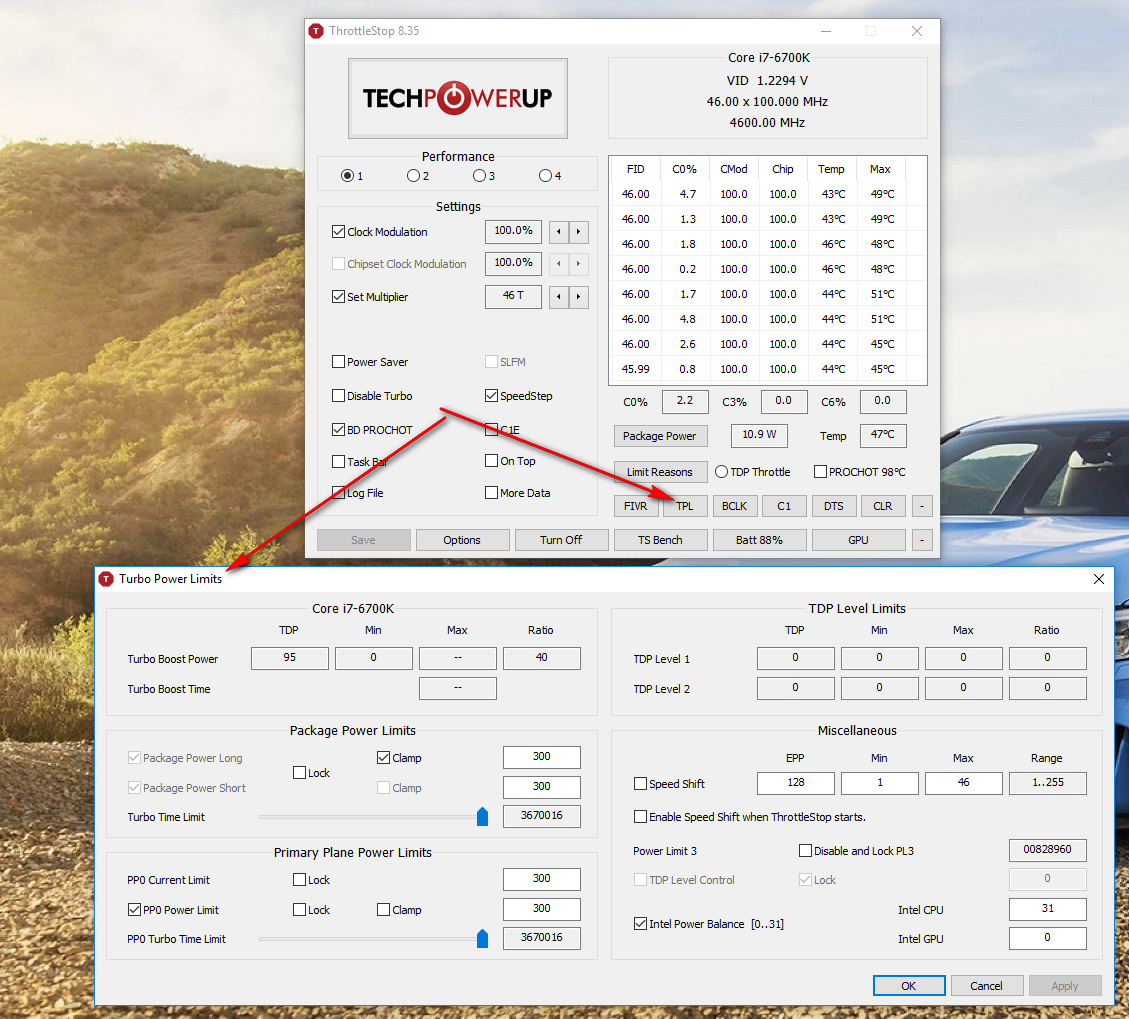Close the Turbo Power Limits dialog
Image resolution: width=1129 pixels, height=1019 pixels.
pos(1098,579)
